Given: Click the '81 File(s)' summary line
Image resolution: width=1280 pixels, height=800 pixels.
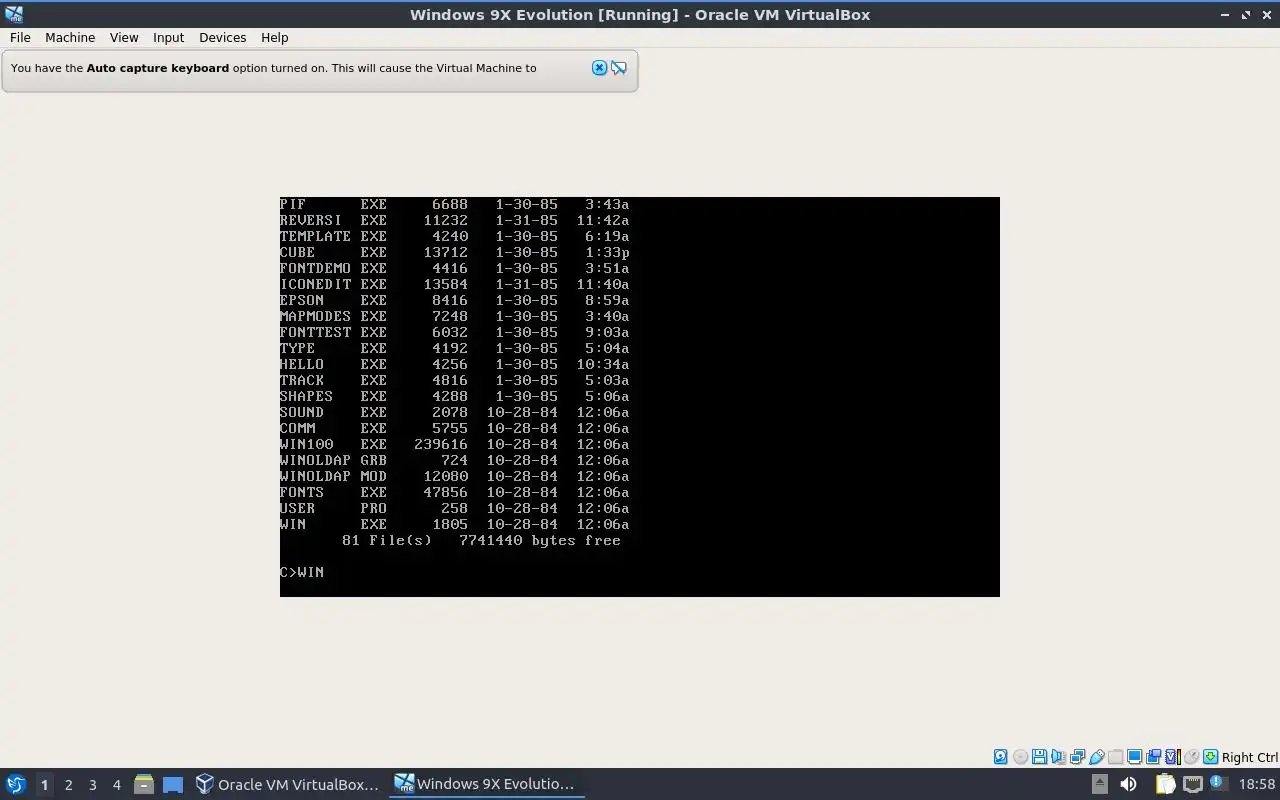Looking at the screenshot, I should [481, 540].
